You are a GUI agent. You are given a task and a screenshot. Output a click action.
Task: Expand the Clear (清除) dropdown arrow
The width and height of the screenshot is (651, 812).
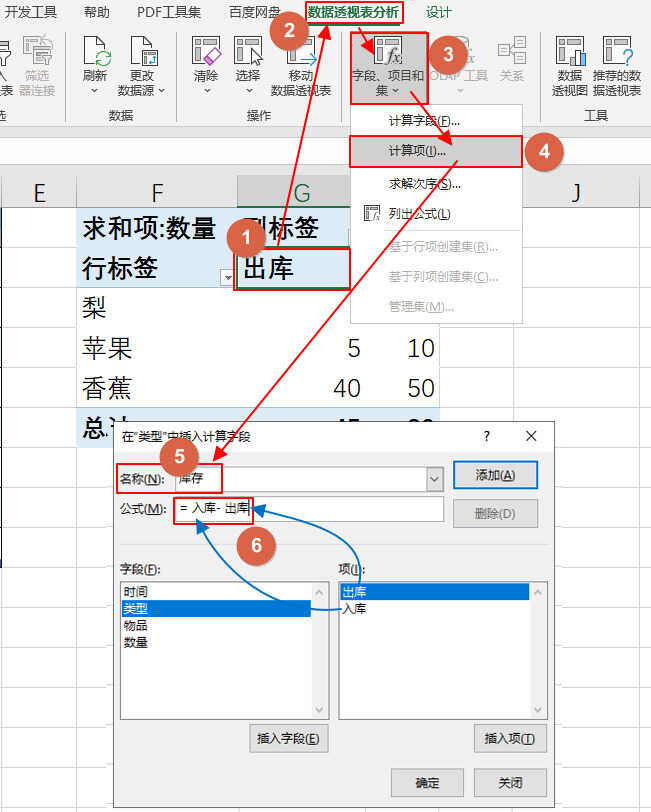pyautogui.click(x=207, y=91)
